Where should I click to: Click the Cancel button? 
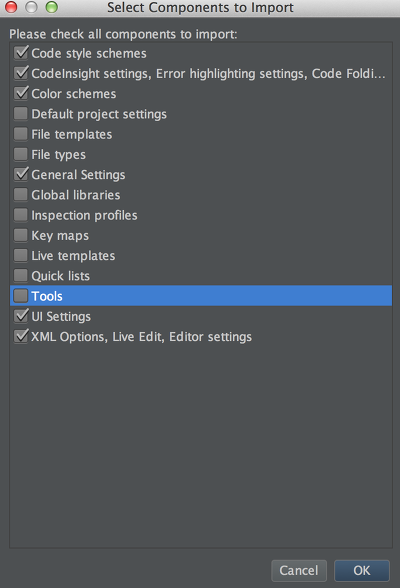pyautogui.click(x=299, y=570)
